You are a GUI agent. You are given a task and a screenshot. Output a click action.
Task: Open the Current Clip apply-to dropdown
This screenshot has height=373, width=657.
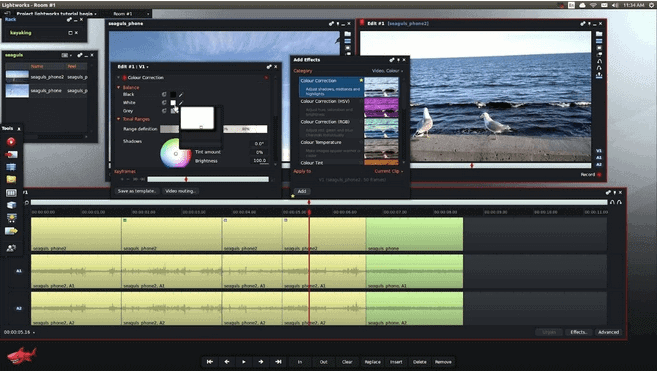click(x=388, y=171)
